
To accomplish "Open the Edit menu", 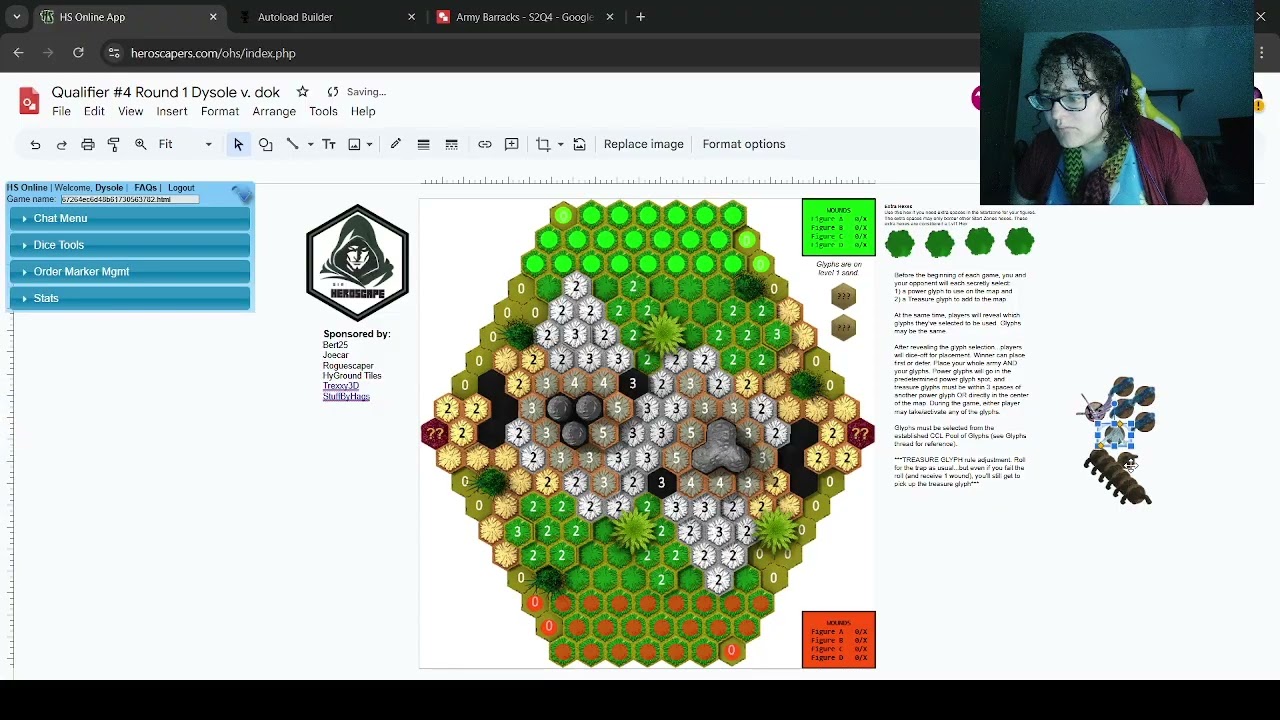I will pyautogui.click(x=94, y=111).
